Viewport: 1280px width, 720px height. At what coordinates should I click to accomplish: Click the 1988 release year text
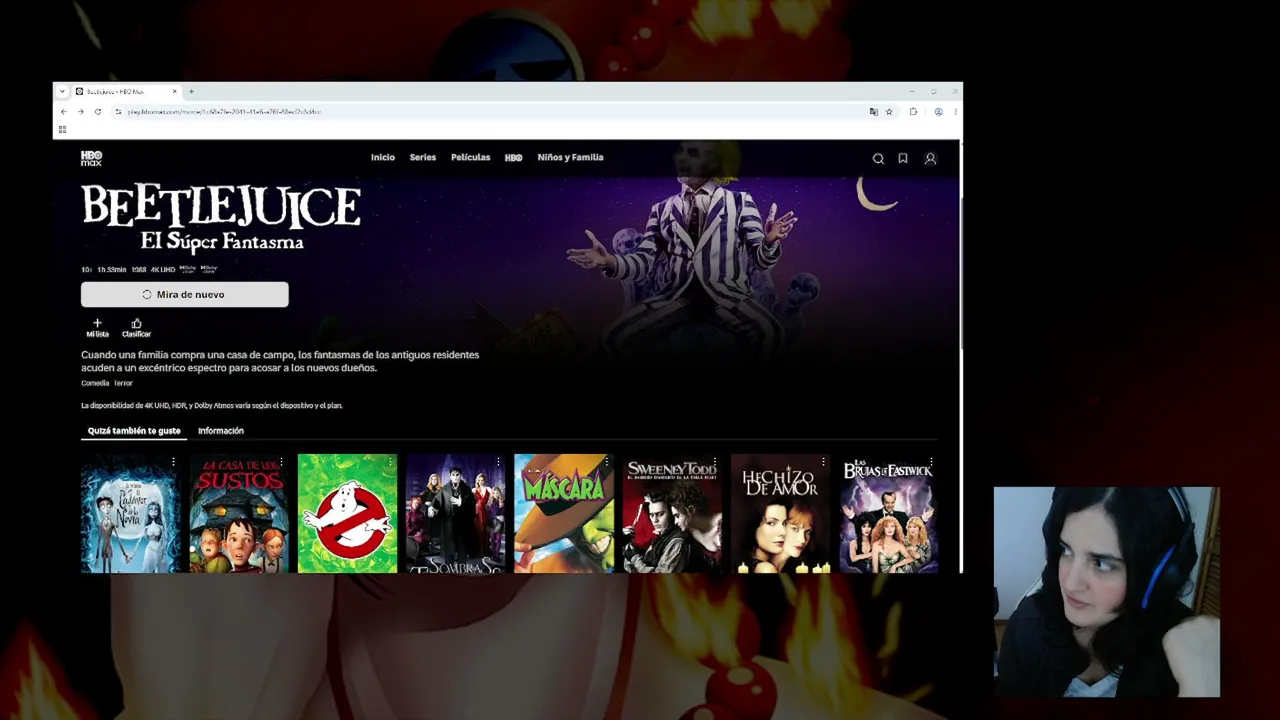coord(139,270)
